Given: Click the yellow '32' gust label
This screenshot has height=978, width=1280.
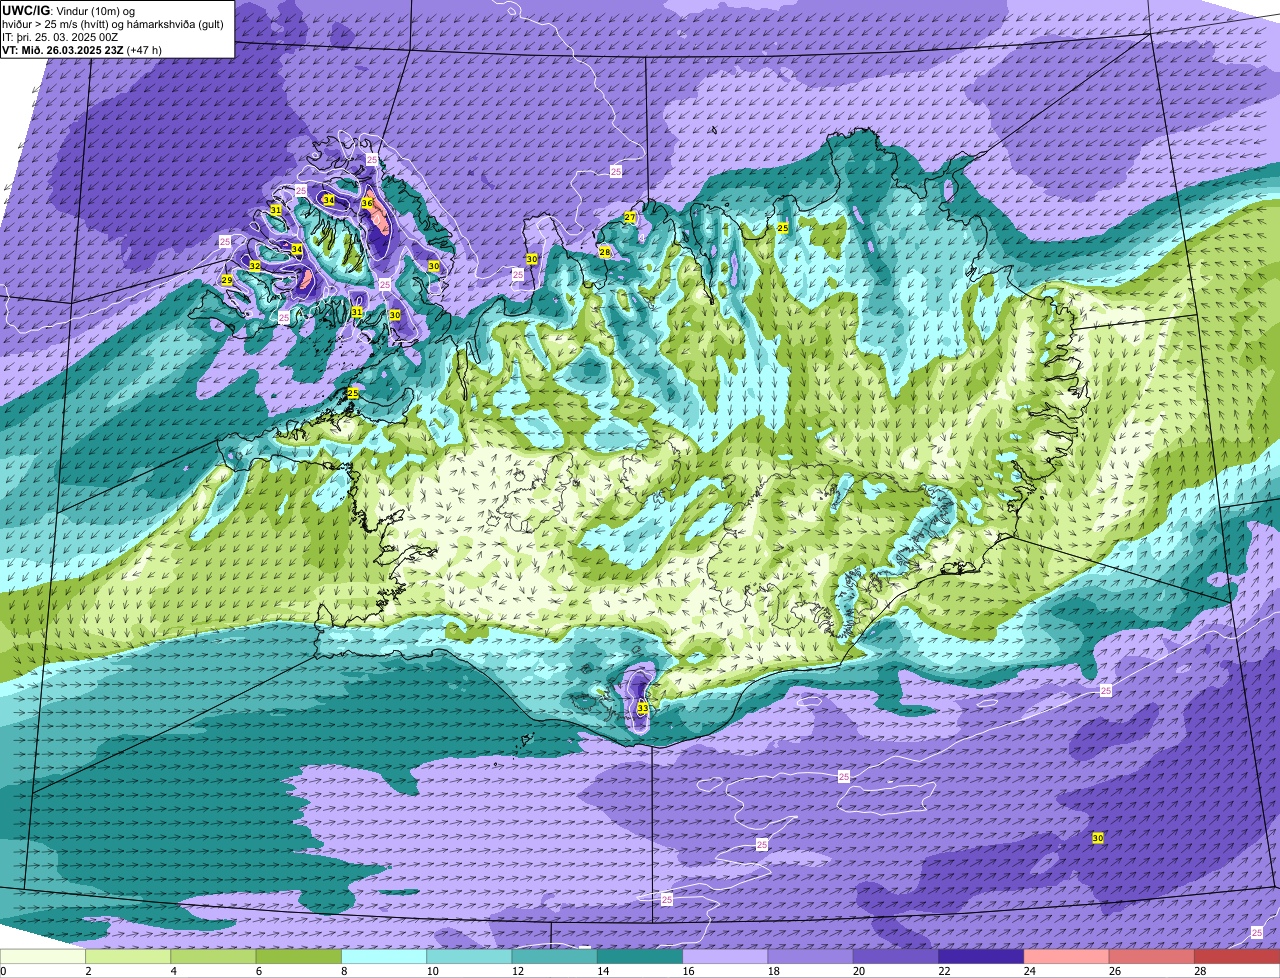Looking at the screenshot, I should [x=255, y=266].
